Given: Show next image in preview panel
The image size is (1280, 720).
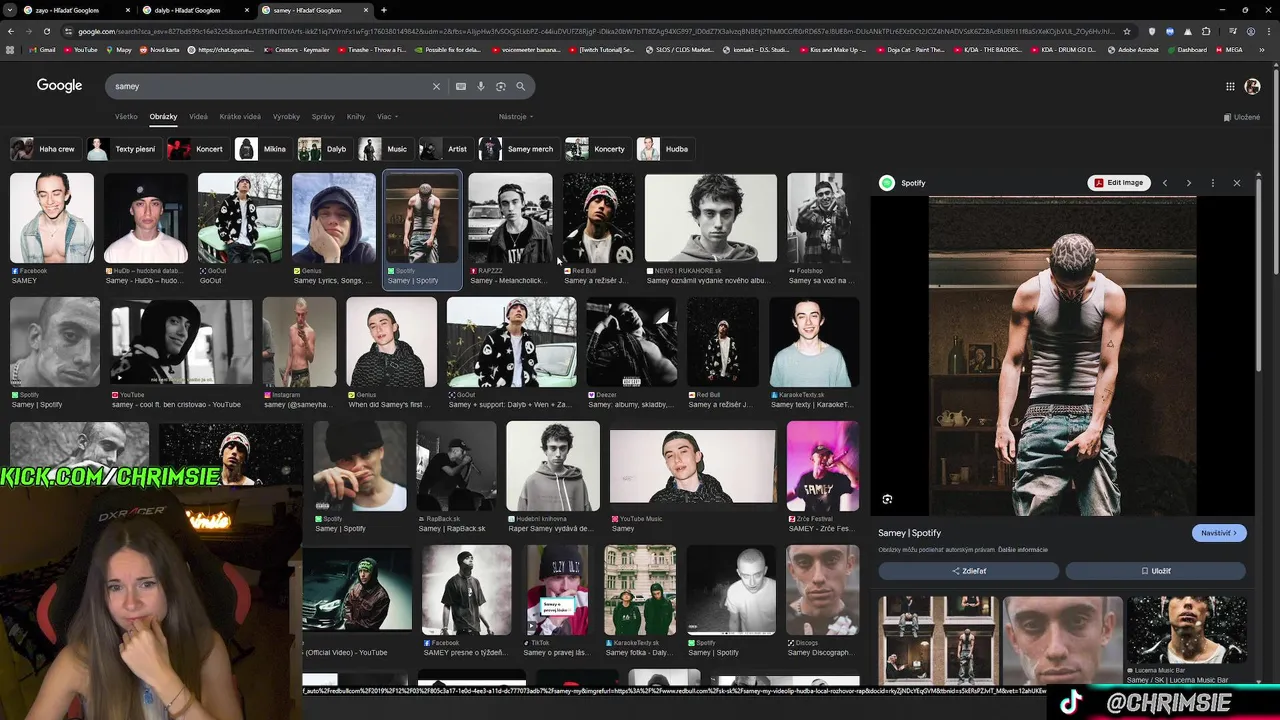Looking at the screenshot, I should pyautogui.click(x=1188, y=183).
